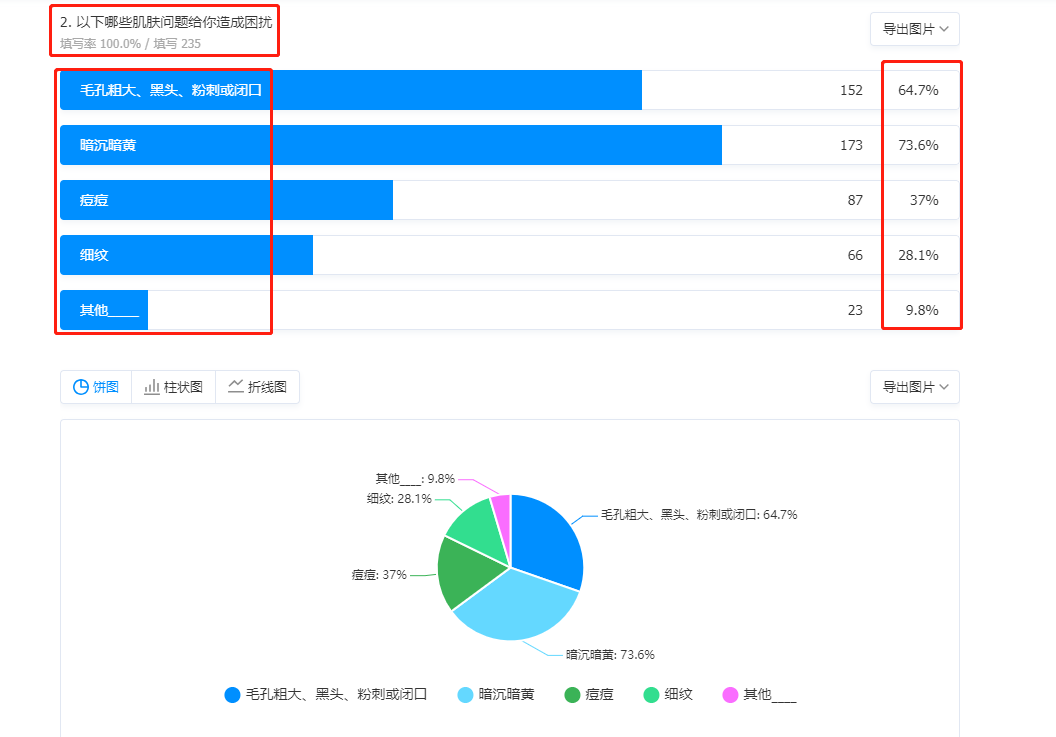Open the 导出图片 dropdown above the pie chart
The height and width of the screenshot is (737, 1056).
coord(914,387)
